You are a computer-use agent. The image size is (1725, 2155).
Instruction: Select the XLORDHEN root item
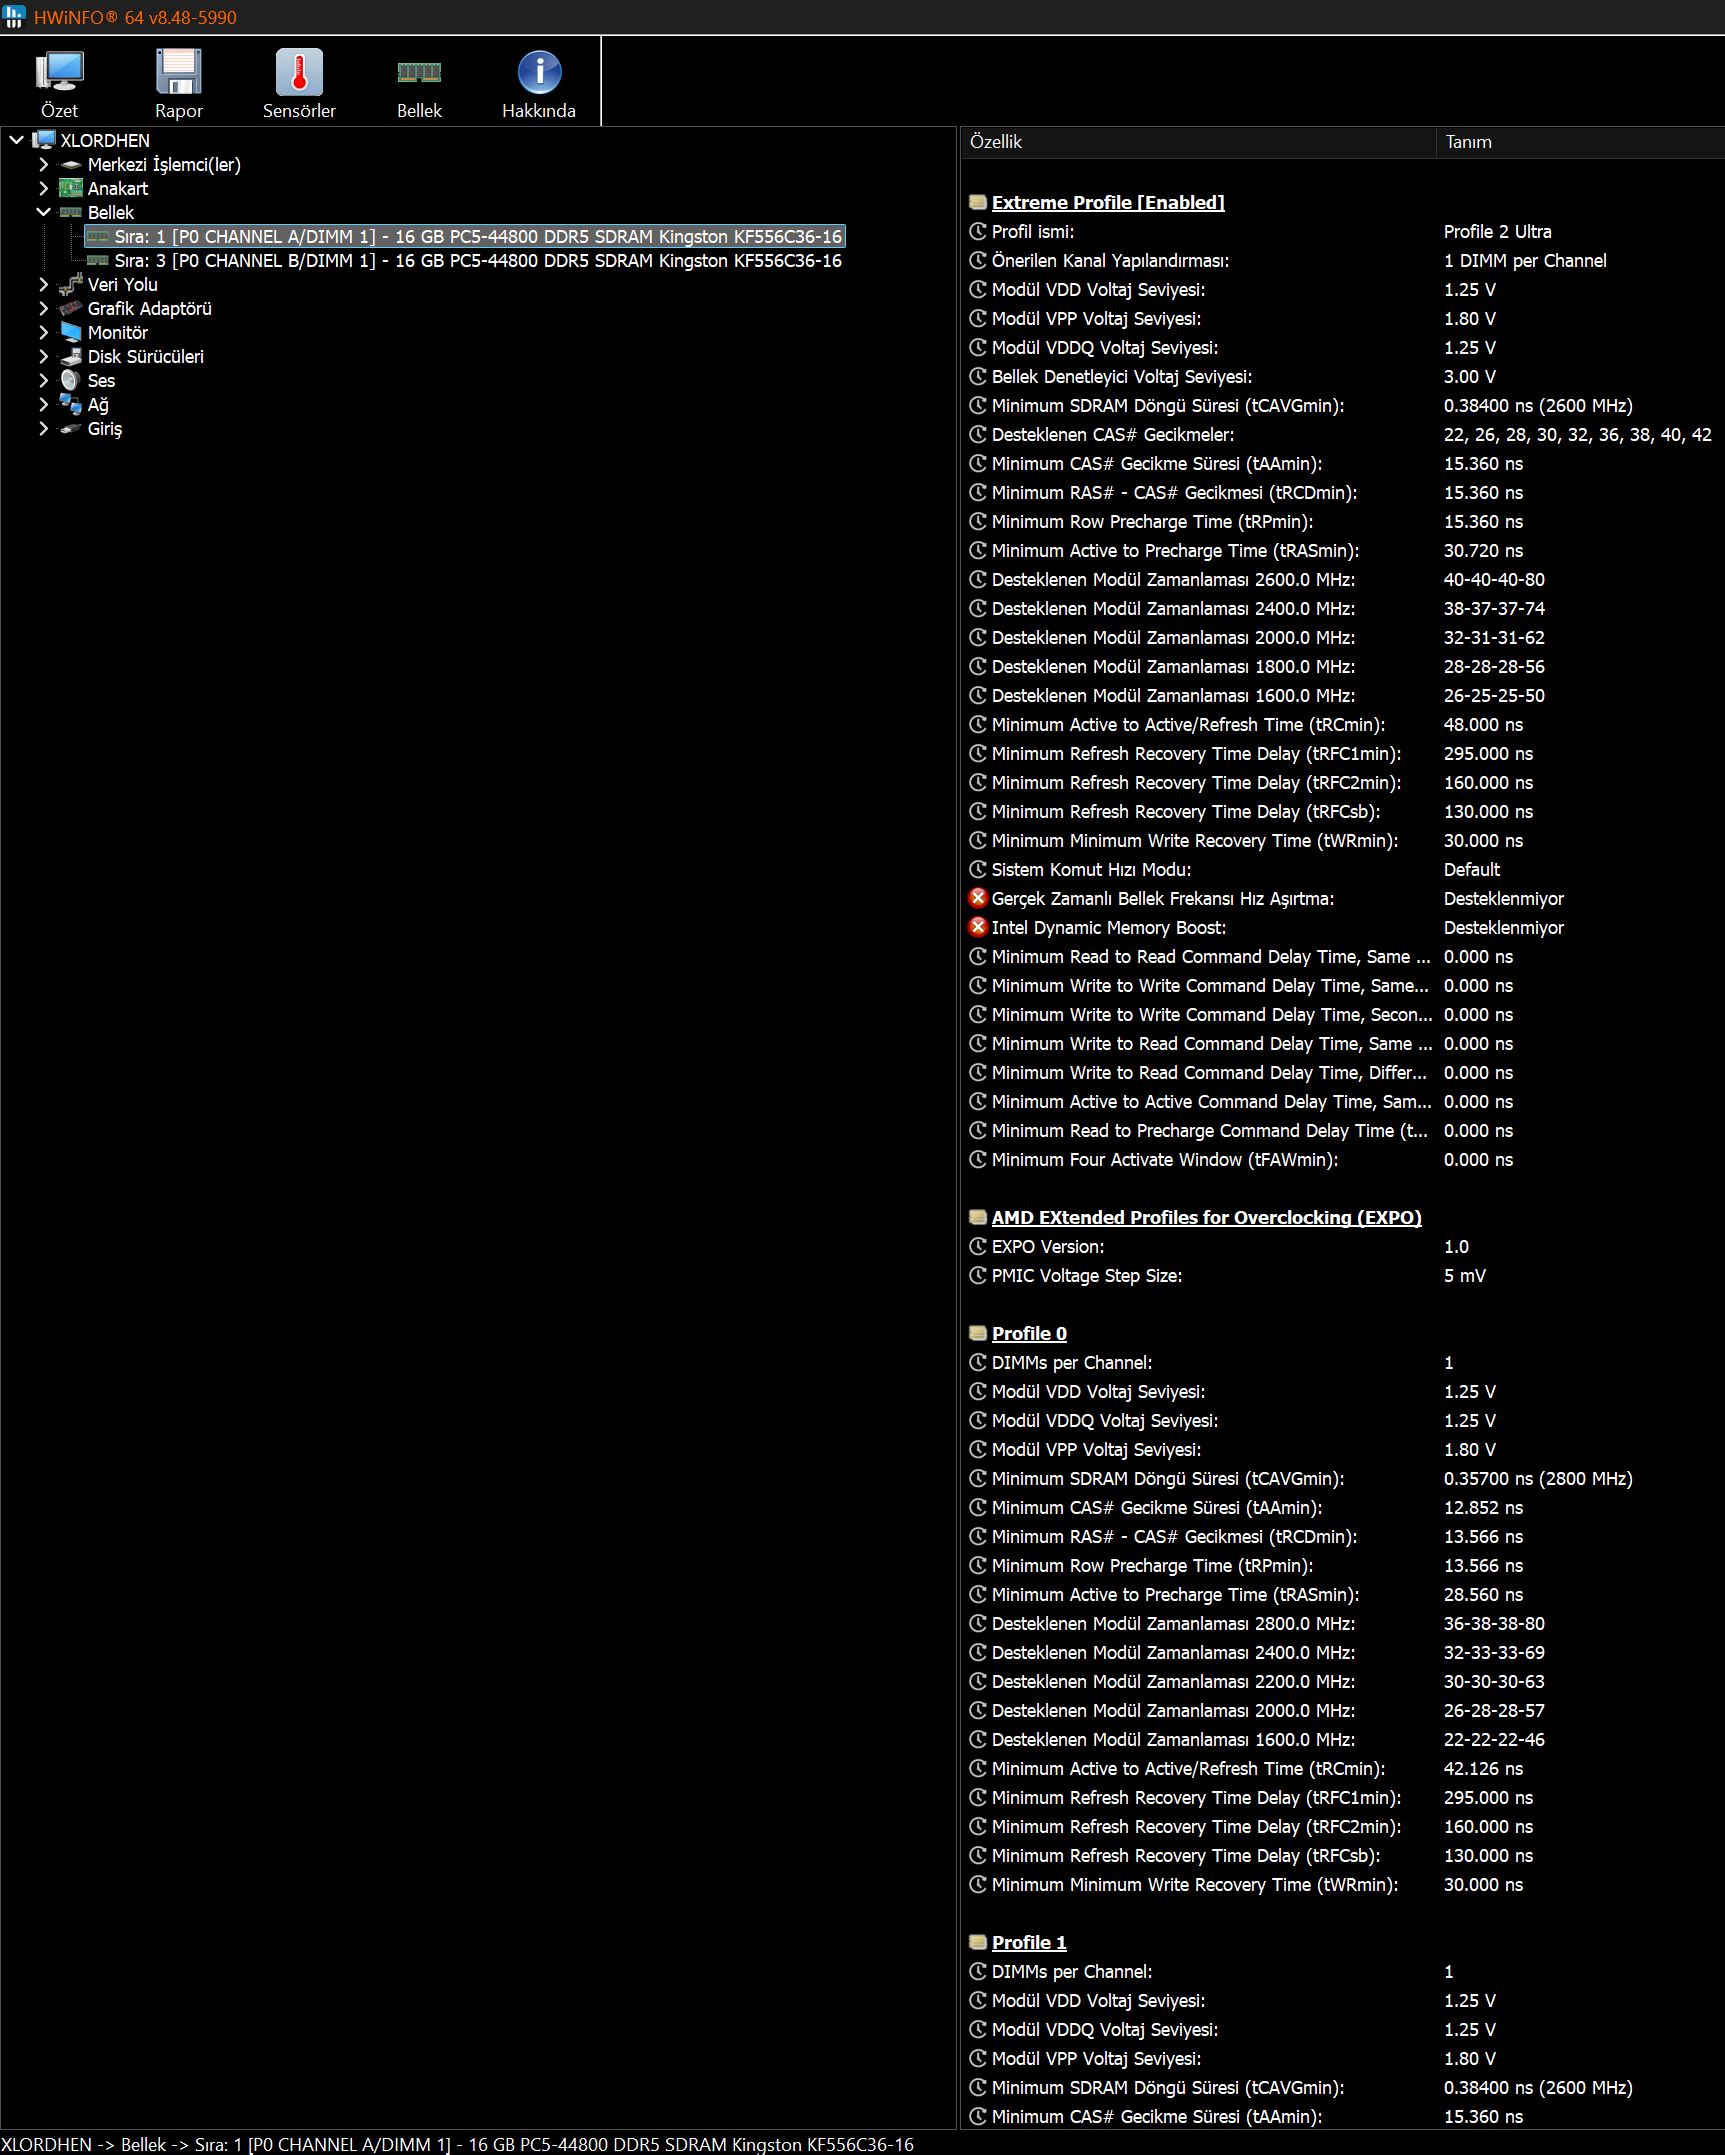pos(105,141)
